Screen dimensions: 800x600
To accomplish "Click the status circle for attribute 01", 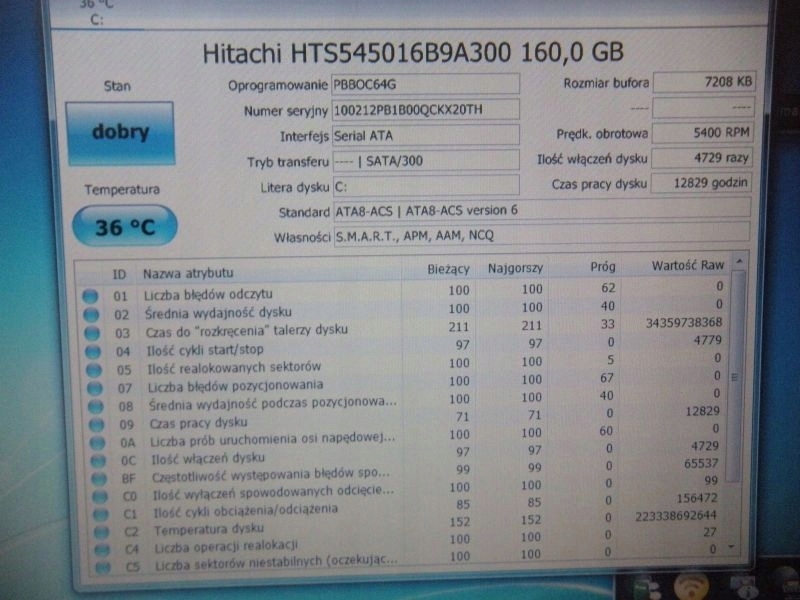I will click(x=90, y=296).
